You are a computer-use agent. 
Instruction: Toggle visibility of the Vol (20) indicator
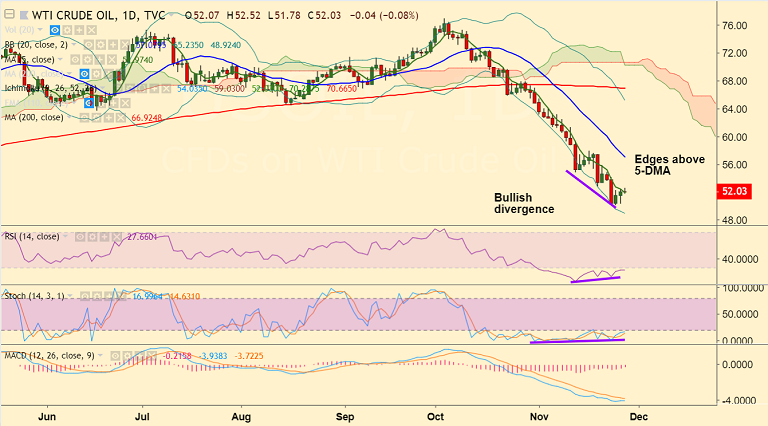click(x=55, y=30)
